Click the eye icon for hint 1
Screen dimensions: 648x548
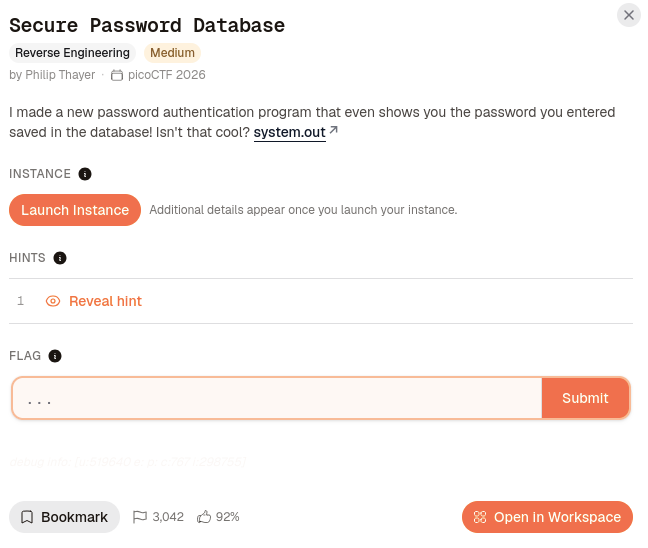point(53,301)
